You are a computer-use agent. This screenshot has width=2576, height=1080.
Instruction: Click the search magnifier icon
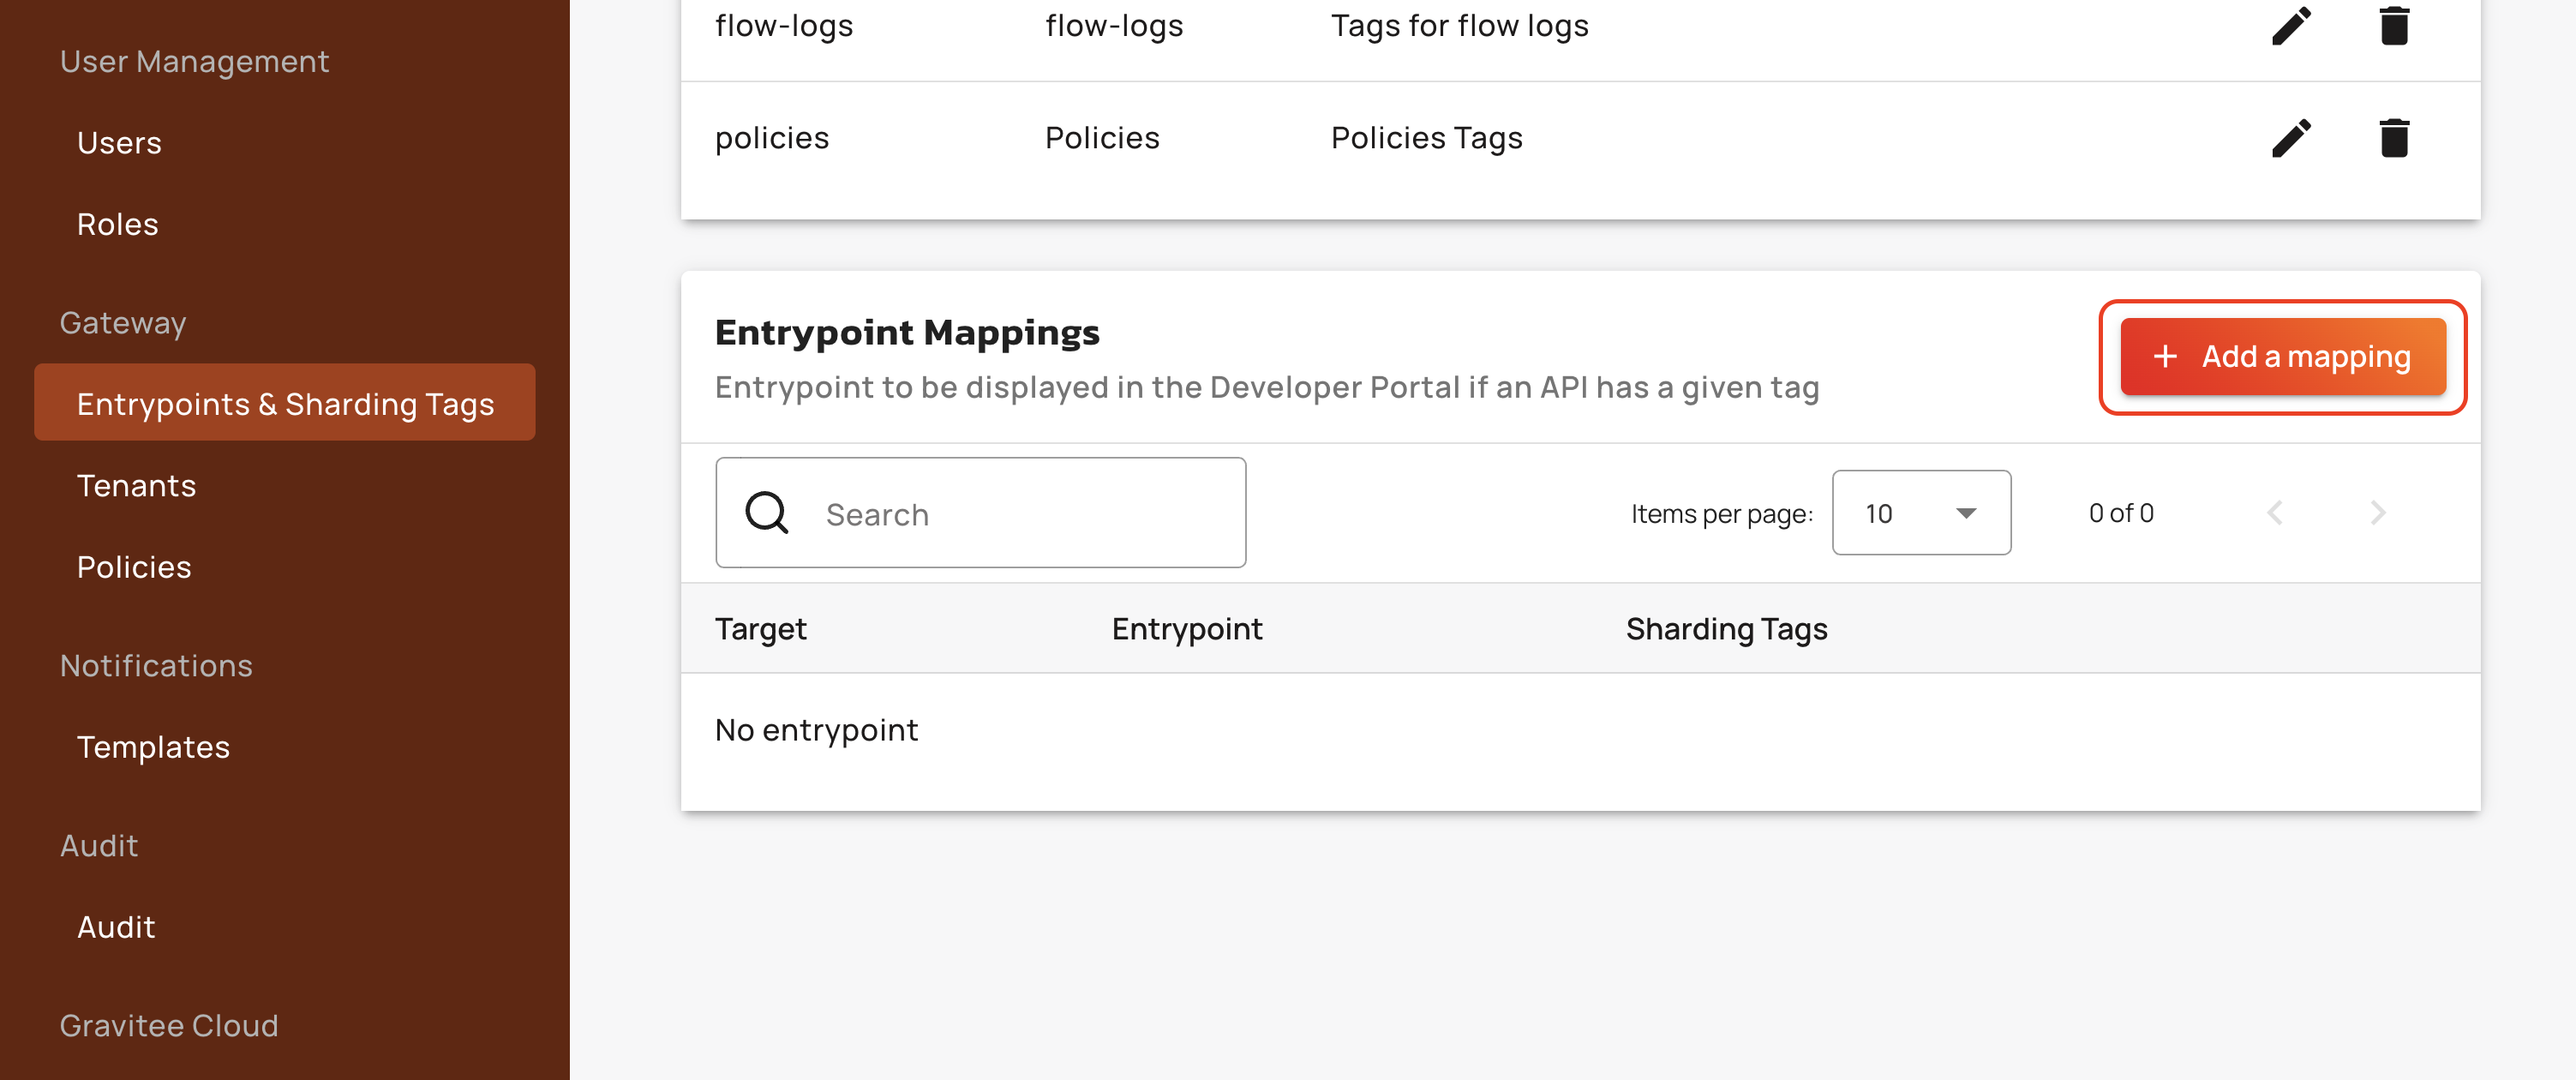(767, 513)
